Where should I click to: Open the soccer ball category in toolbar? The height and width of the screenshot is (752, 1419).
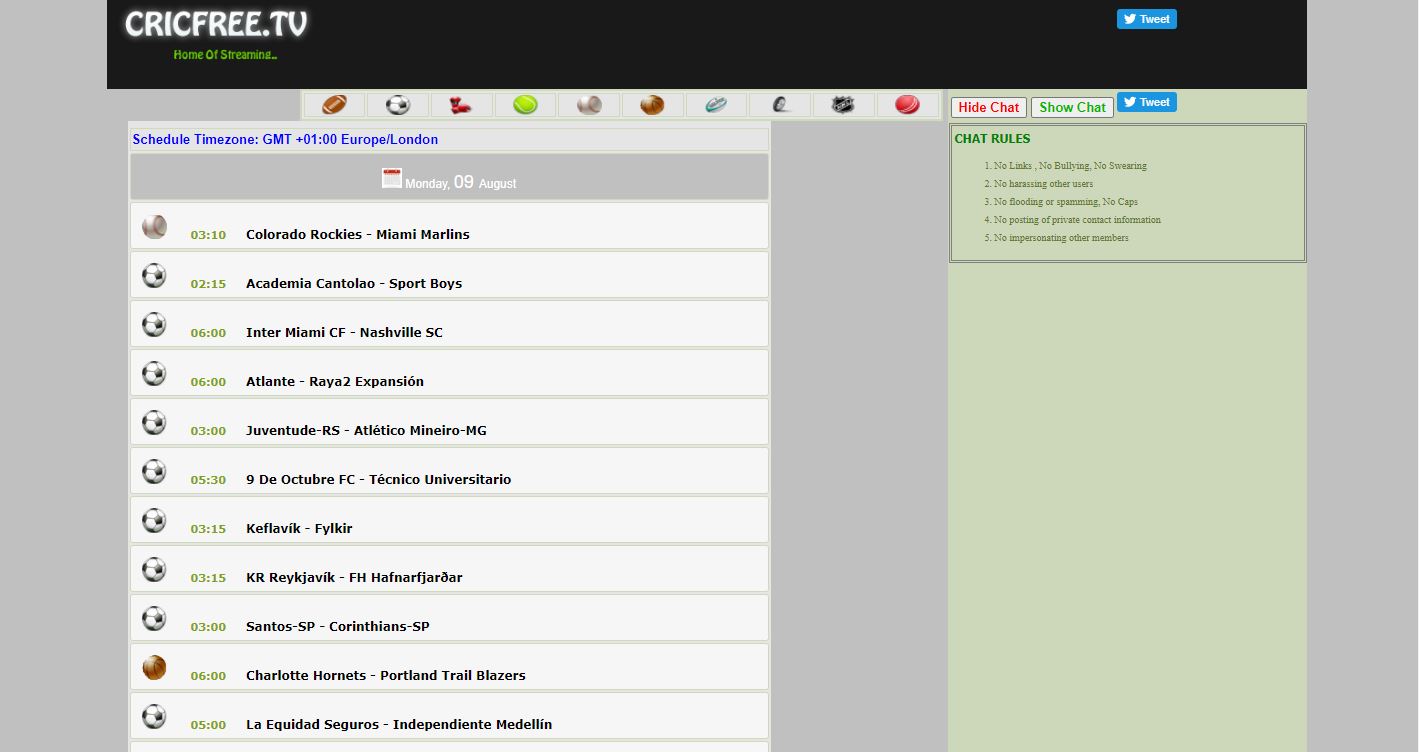398,105
